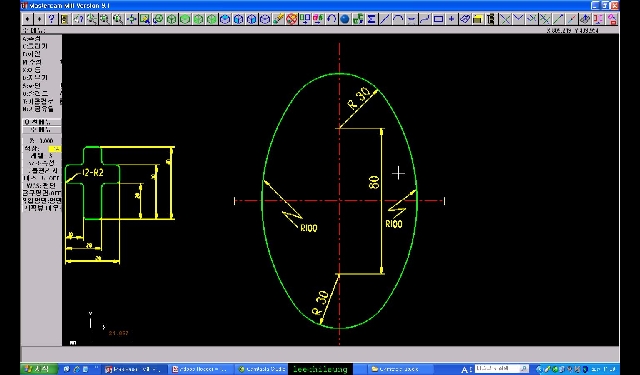Click the yellow color swatch in side panel
Image resolution: width=640 pixels, height=375 pixels.
click(55, 149)
